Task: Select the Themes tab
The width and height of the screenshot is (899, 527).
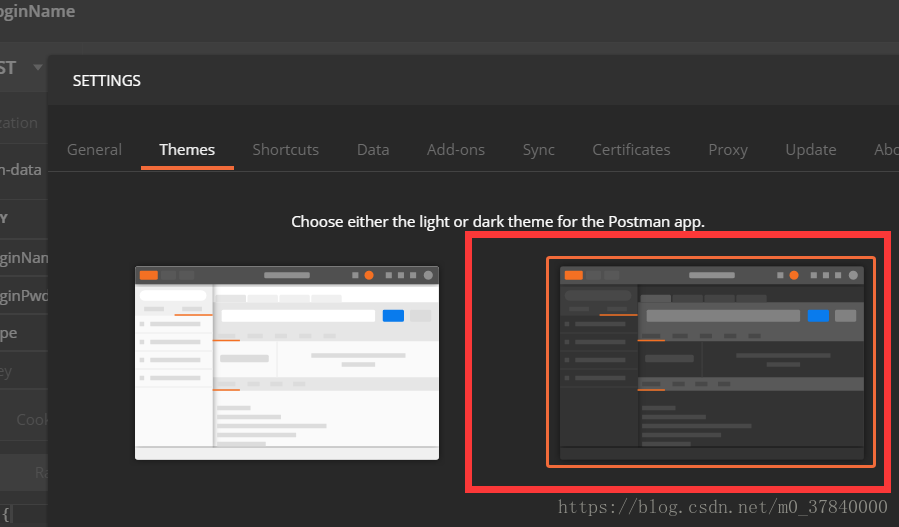Action: 187,150
